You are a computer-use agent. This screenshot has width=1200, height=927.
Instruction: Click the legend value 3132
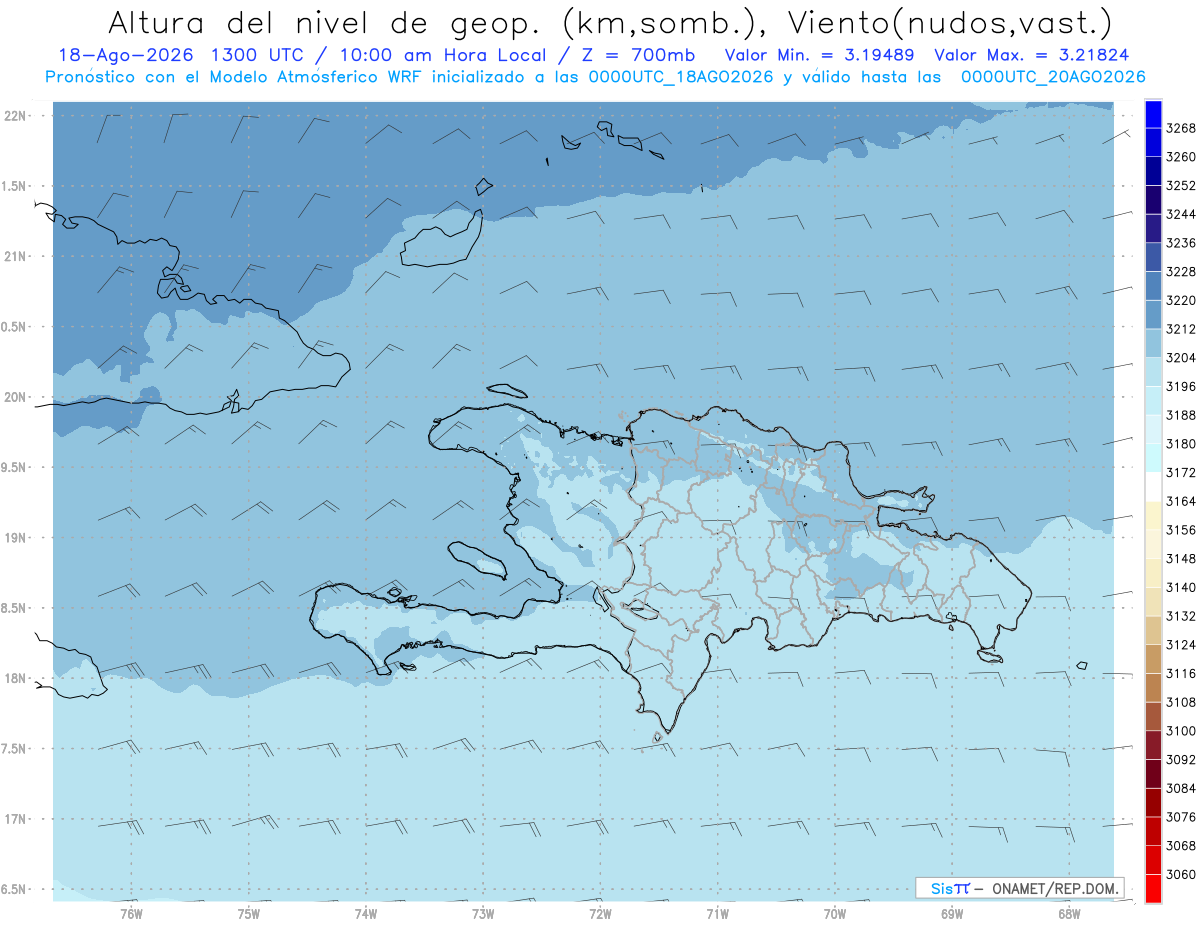[x=1181, y=616]
